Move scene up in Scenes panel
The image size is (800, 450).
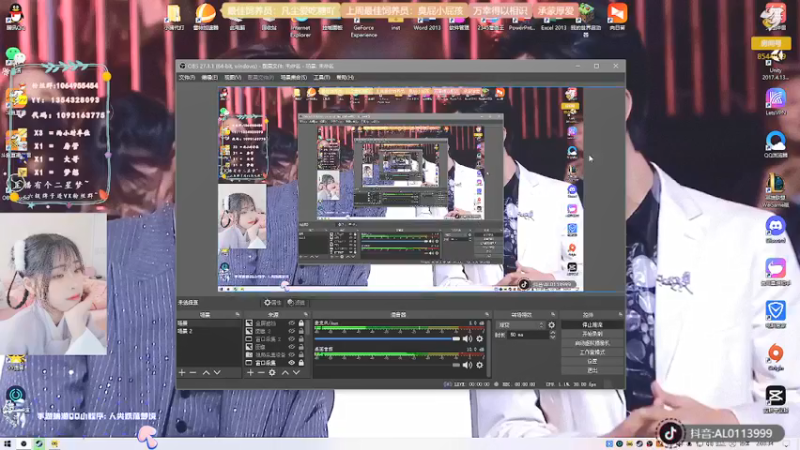tap(206, 373)
